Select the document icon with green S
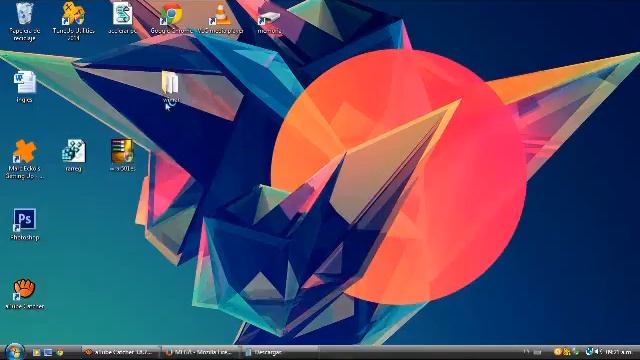The image size is (640, 360). click(122, 18)
